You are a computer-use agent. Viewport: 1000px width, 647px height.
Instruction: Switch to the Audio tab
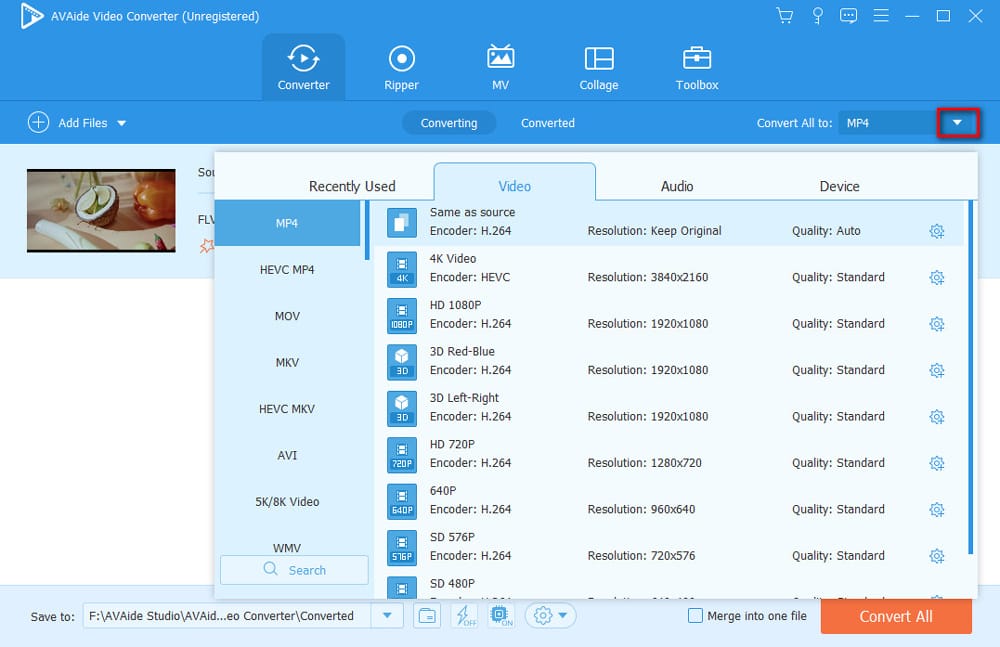tap(677, 185)
